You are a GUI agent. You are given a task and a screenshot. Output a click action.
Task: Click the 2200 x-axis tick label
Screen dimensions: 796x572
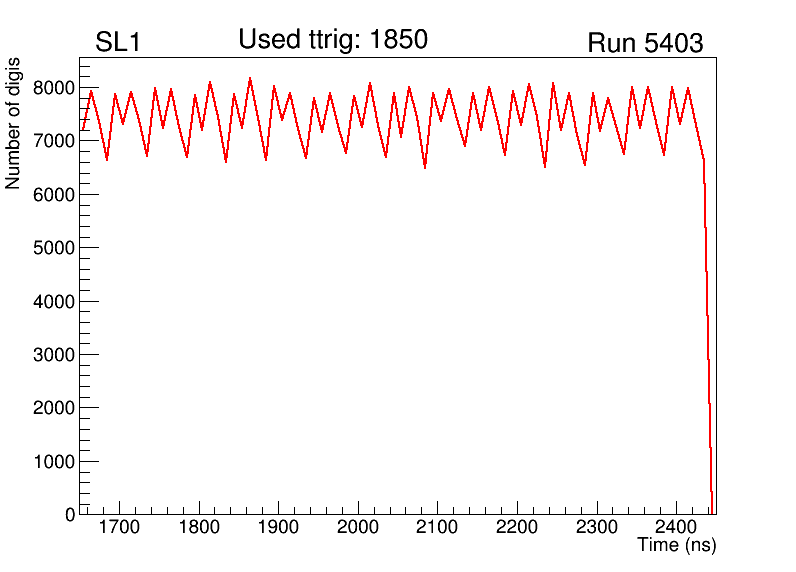pos(517,527)
